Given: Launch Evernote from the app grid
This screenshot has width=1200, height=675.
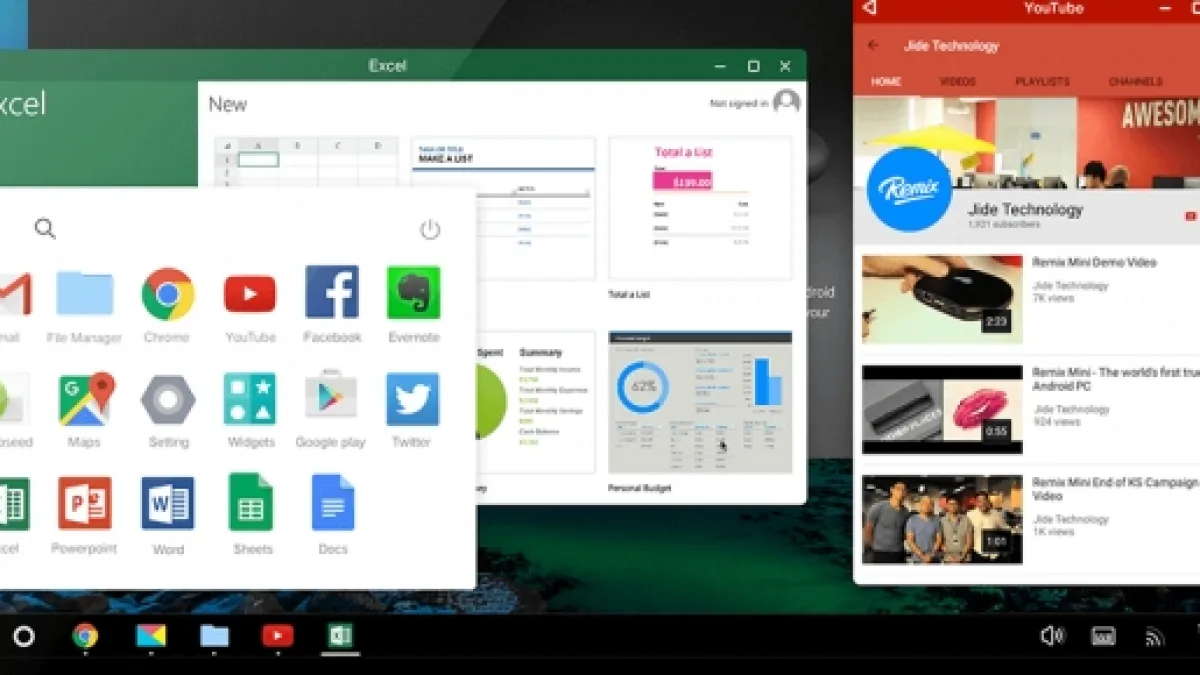Looking at the screenshot, I should pos(413,294).
